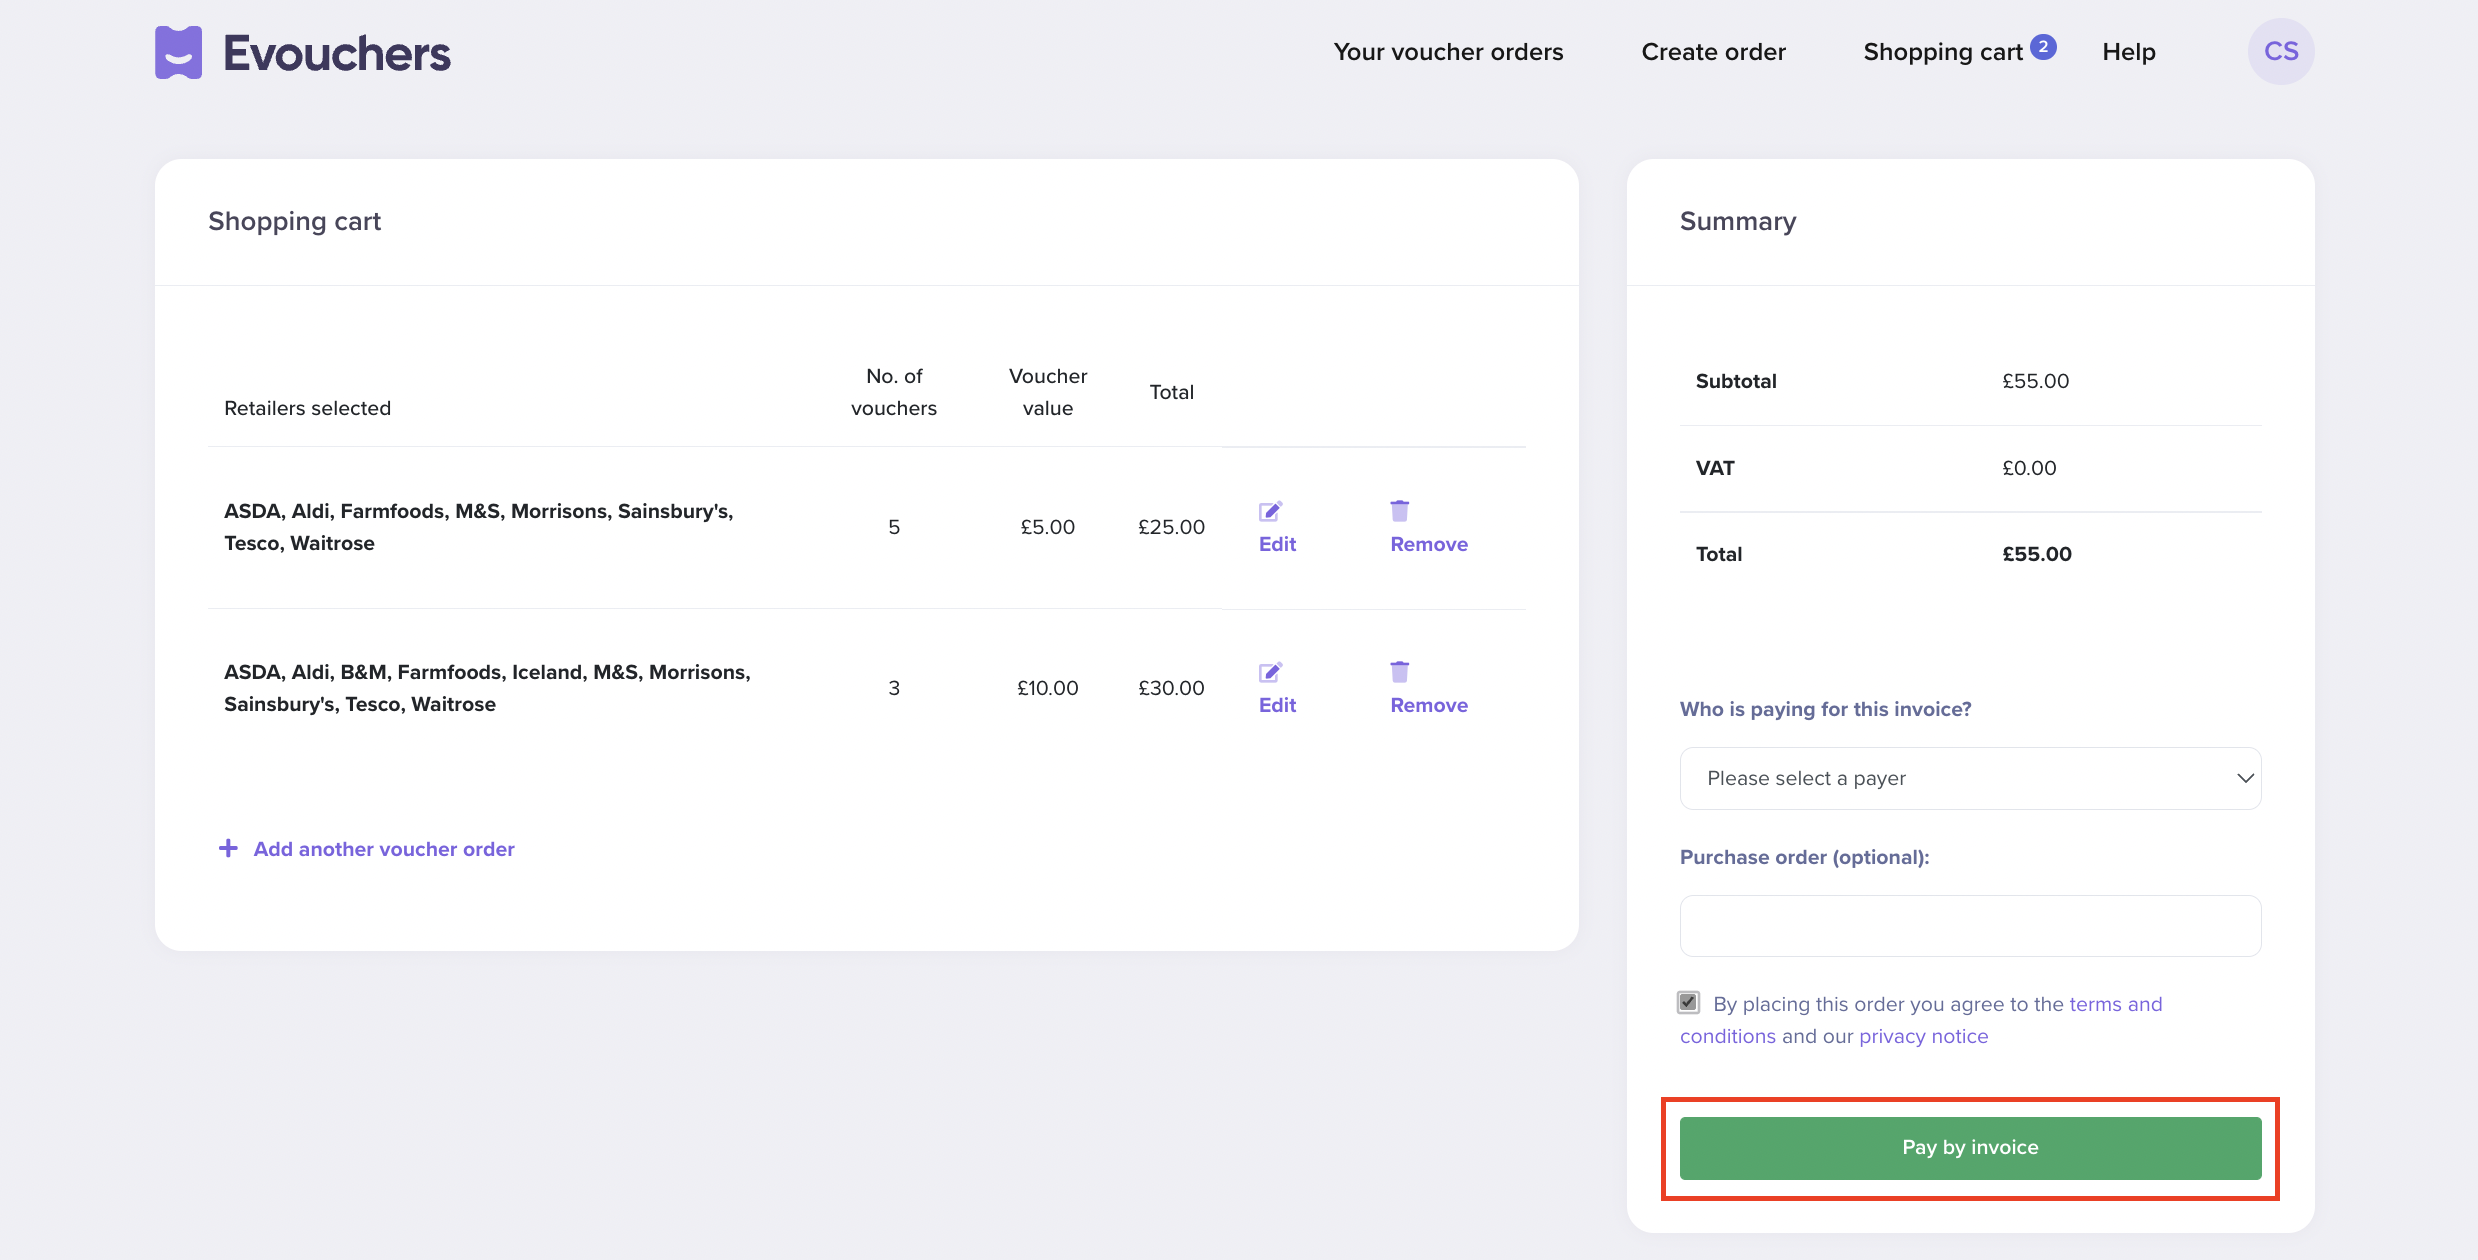Click the £5.00 voucher value cell
This screenshot has height=1260, width=2478.
pyautogui.click(x=1047, y=527)
